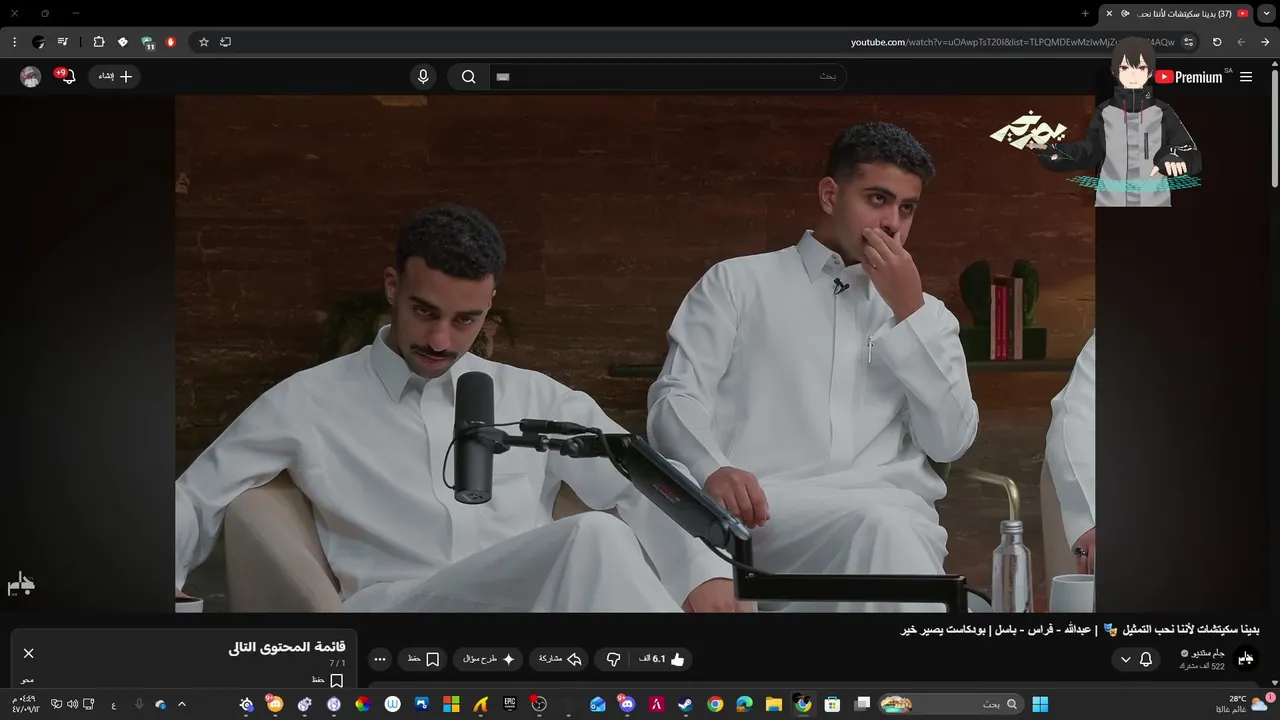The image size is (1280, 720).
Task: Open Steam from the taskbar
Action: click(686, 704)
